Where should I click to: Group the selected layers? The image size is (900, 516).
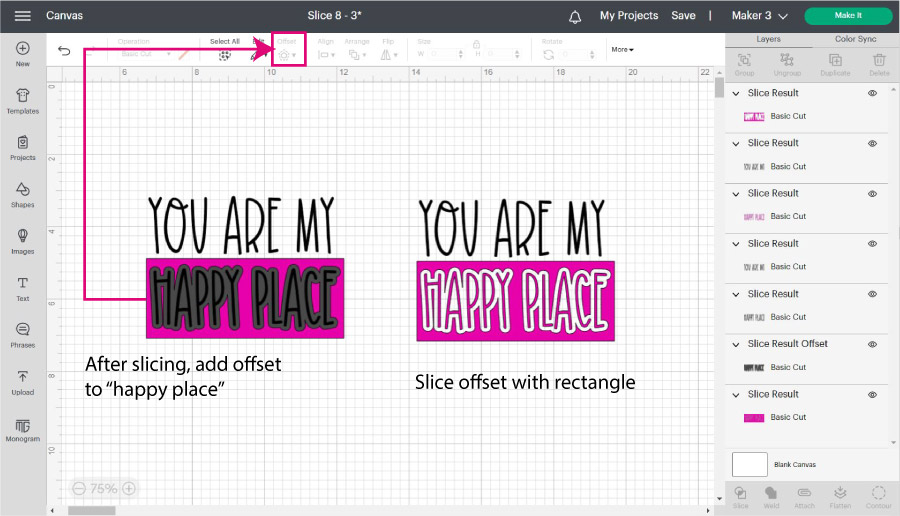[x=744, y=64]
